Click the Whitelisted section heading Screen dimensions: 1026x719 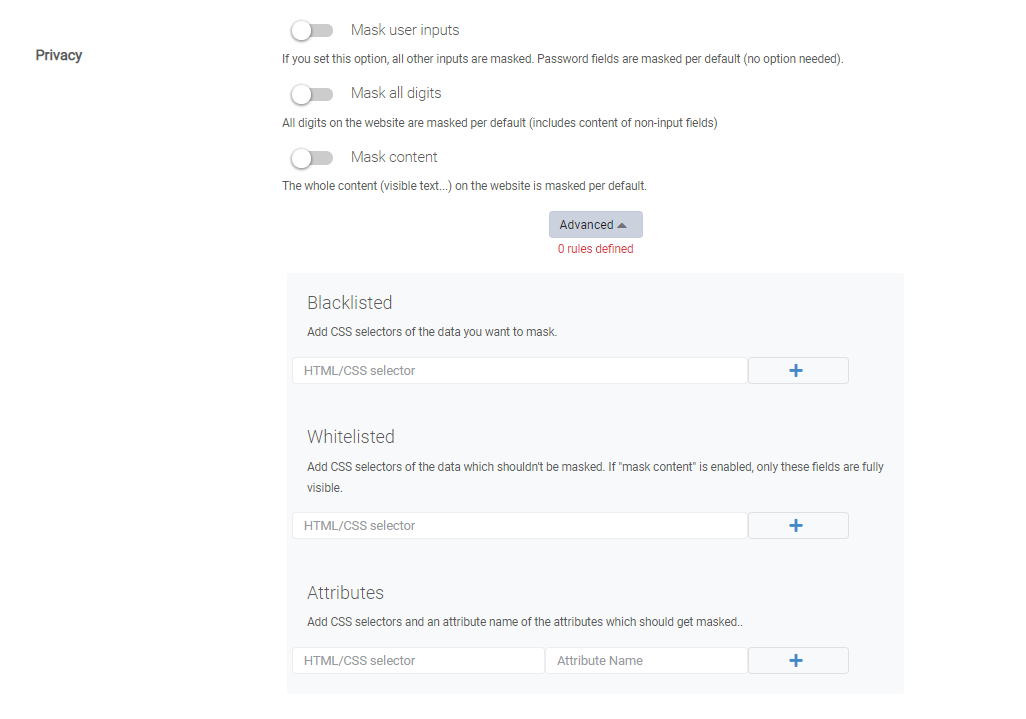[351, 436]
